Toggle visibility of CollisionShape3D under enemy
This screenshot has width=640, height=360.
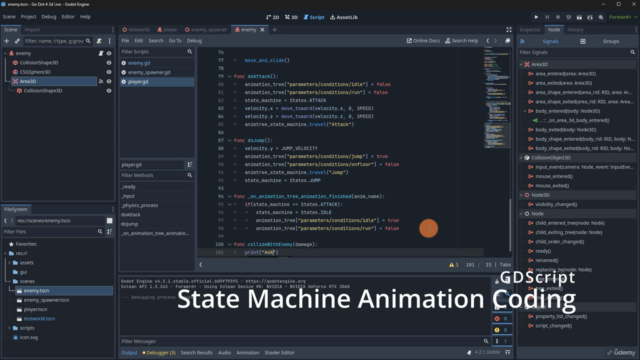pyautogui.click(x=109, y=63)
